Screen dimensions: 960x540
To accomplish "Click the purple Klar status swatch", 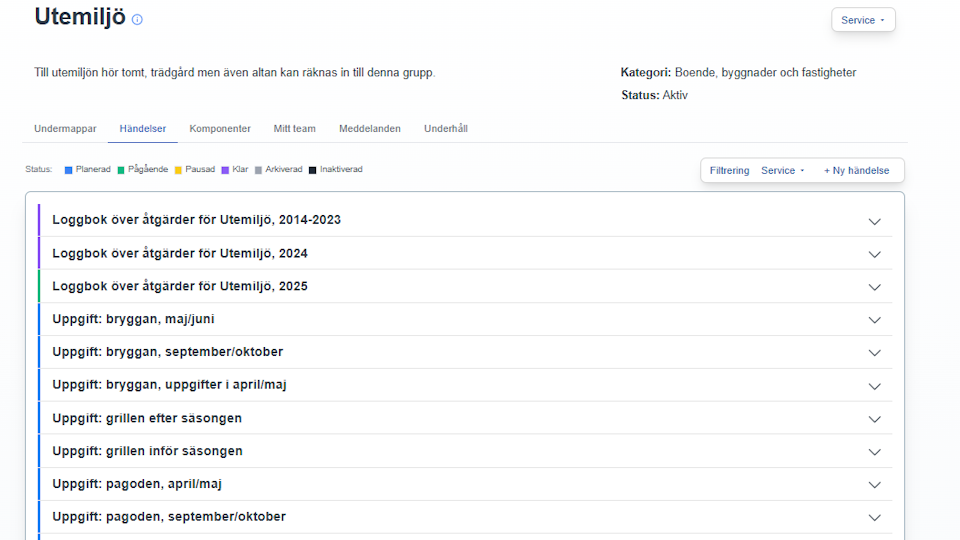I will tap(225, 170).
